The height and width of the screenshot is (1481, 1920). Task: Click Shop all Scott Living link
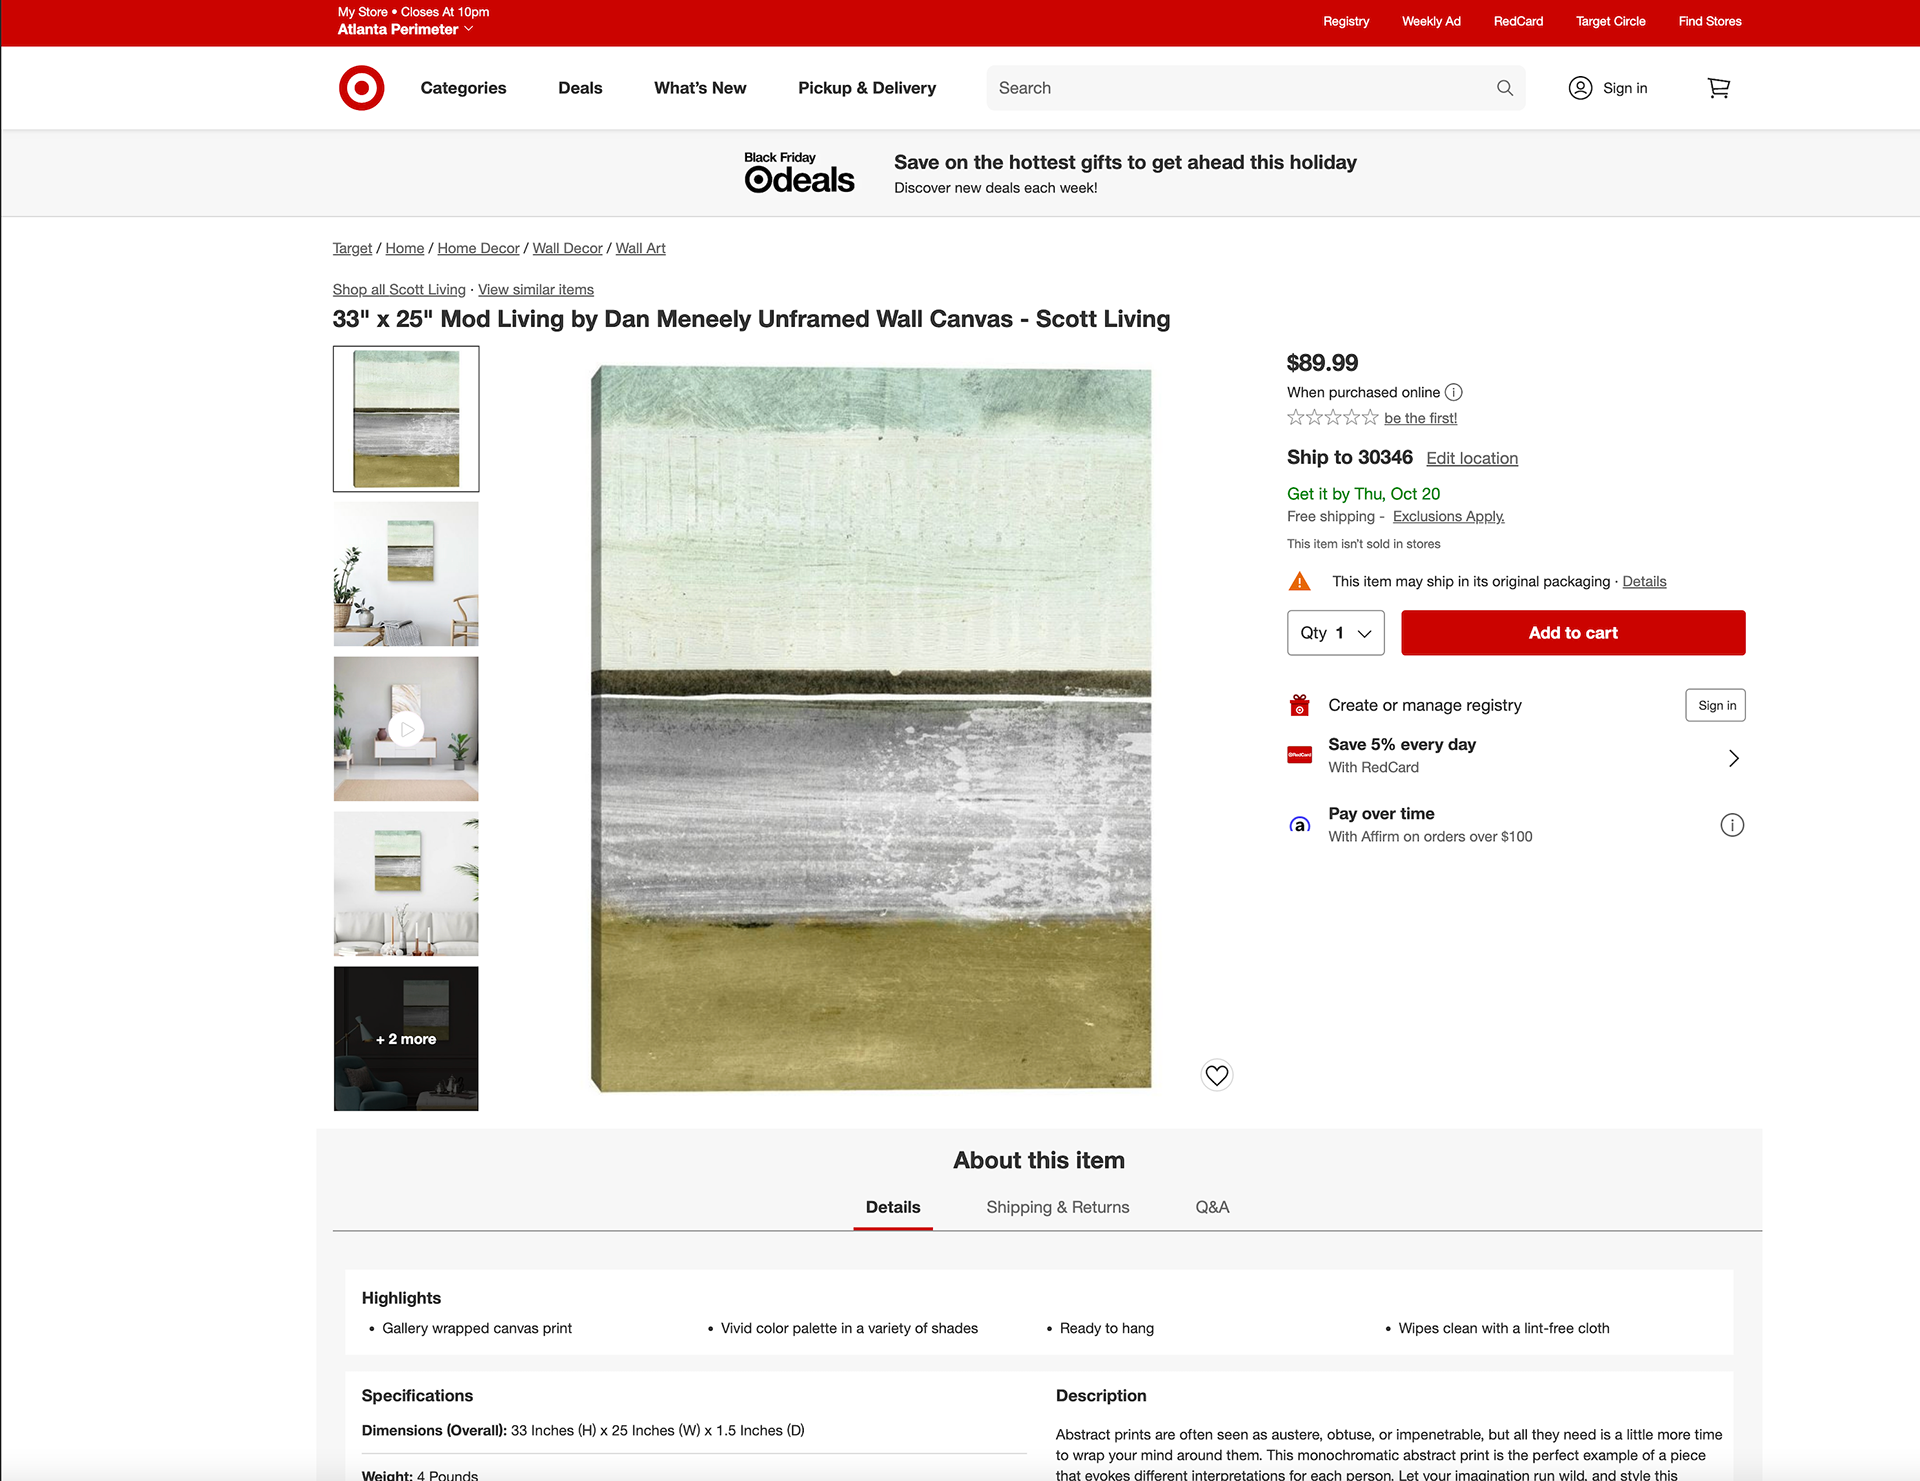tap(399, 289)
